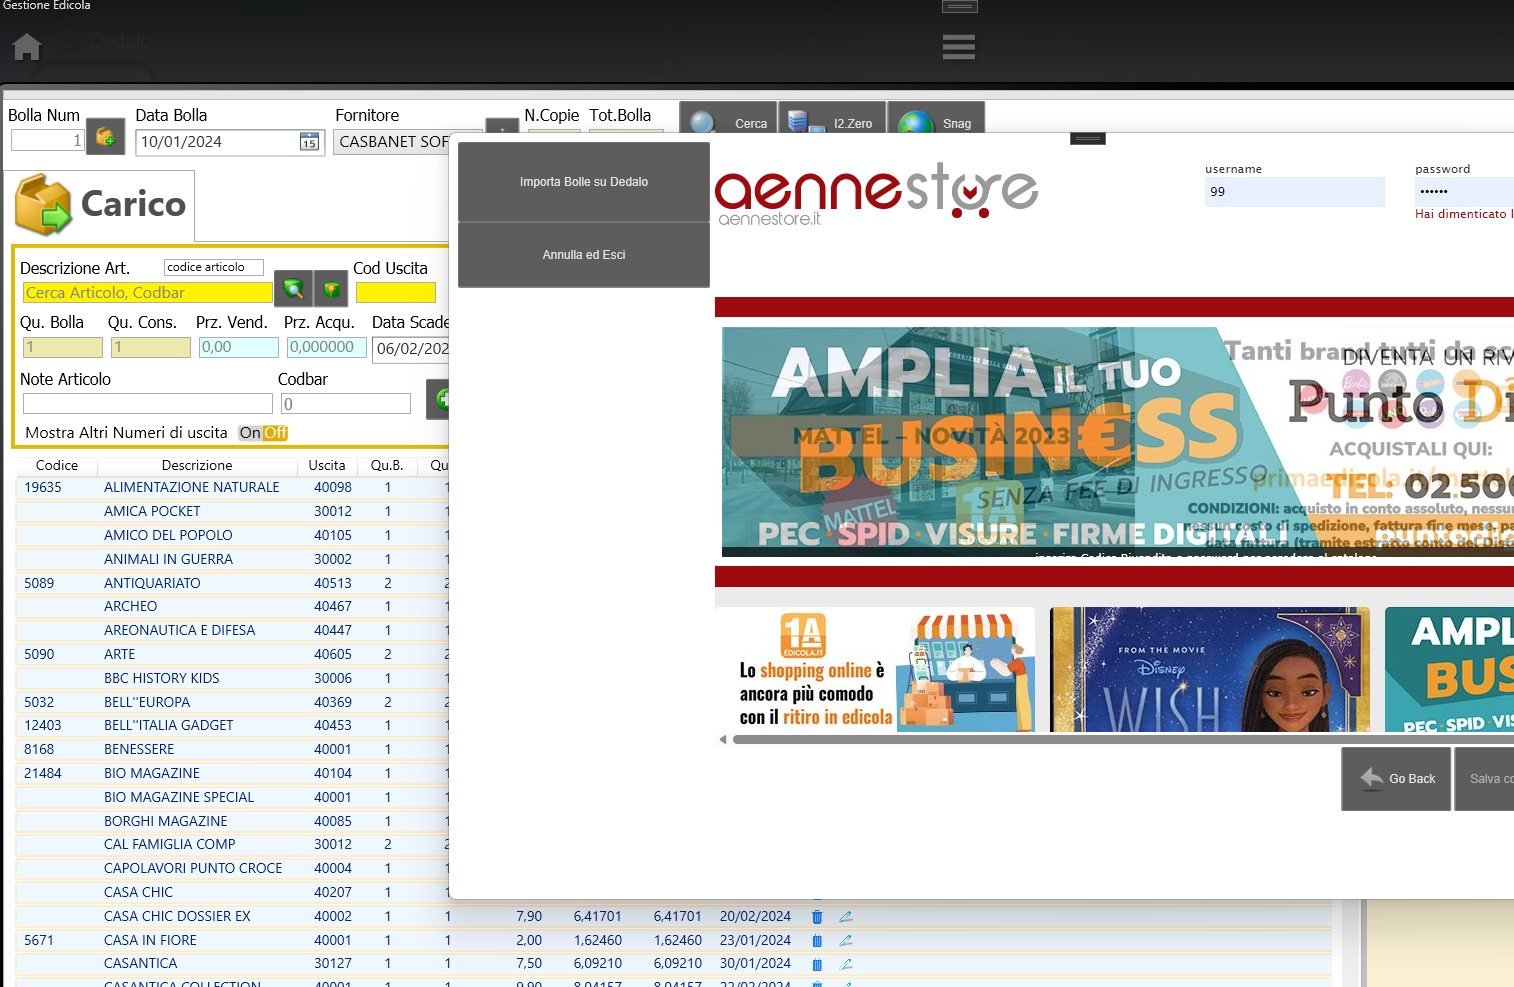Viewport: 1514px width, 987px height.
Task: Click the Hai dimenticato password link
Action: [x=1464, y=214]
